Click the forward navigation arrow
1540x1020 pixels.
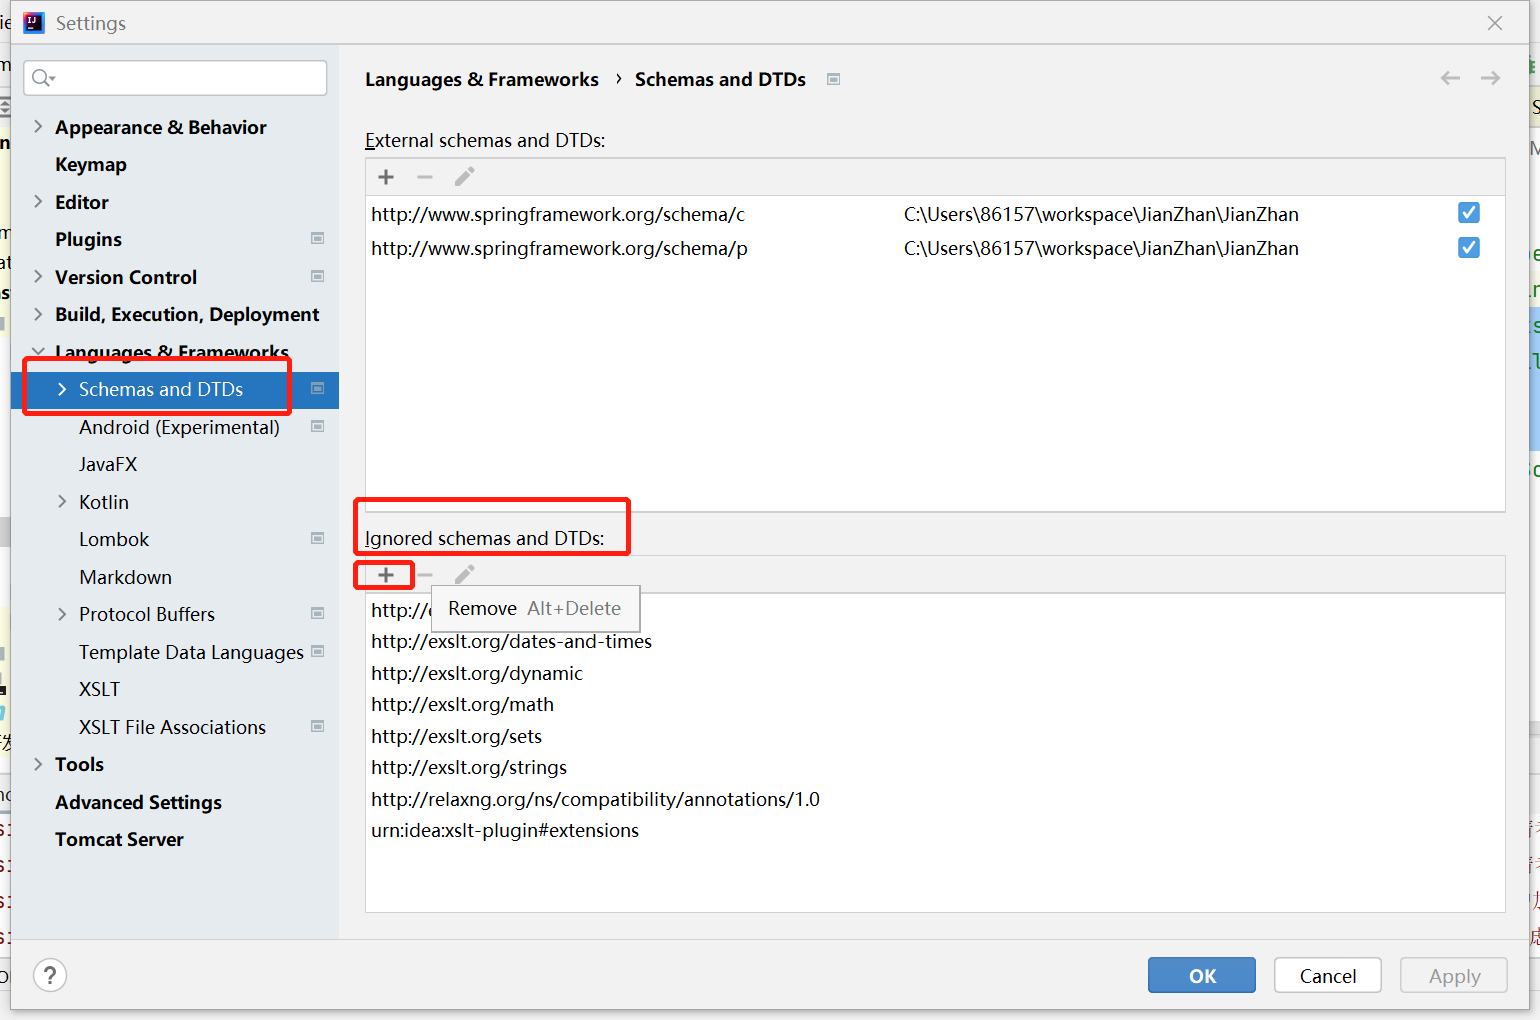[x=1490, y=78]
